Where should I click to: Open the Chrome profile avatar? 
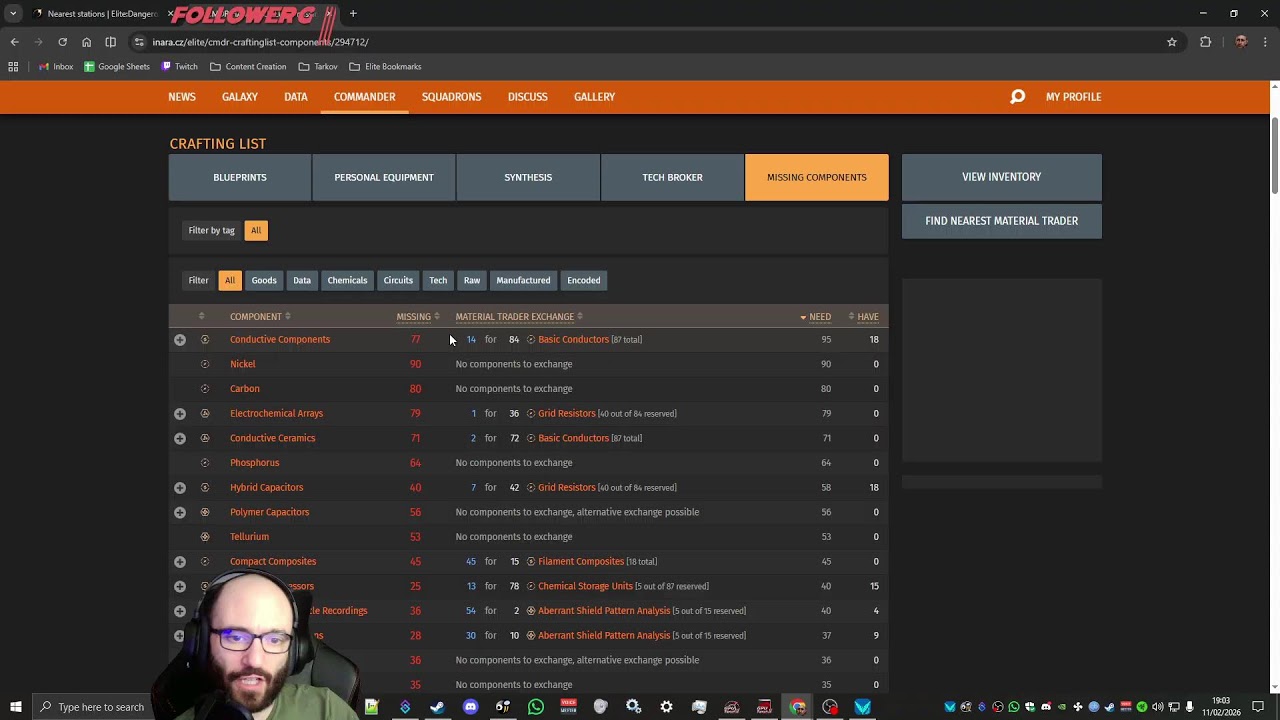1241,42
